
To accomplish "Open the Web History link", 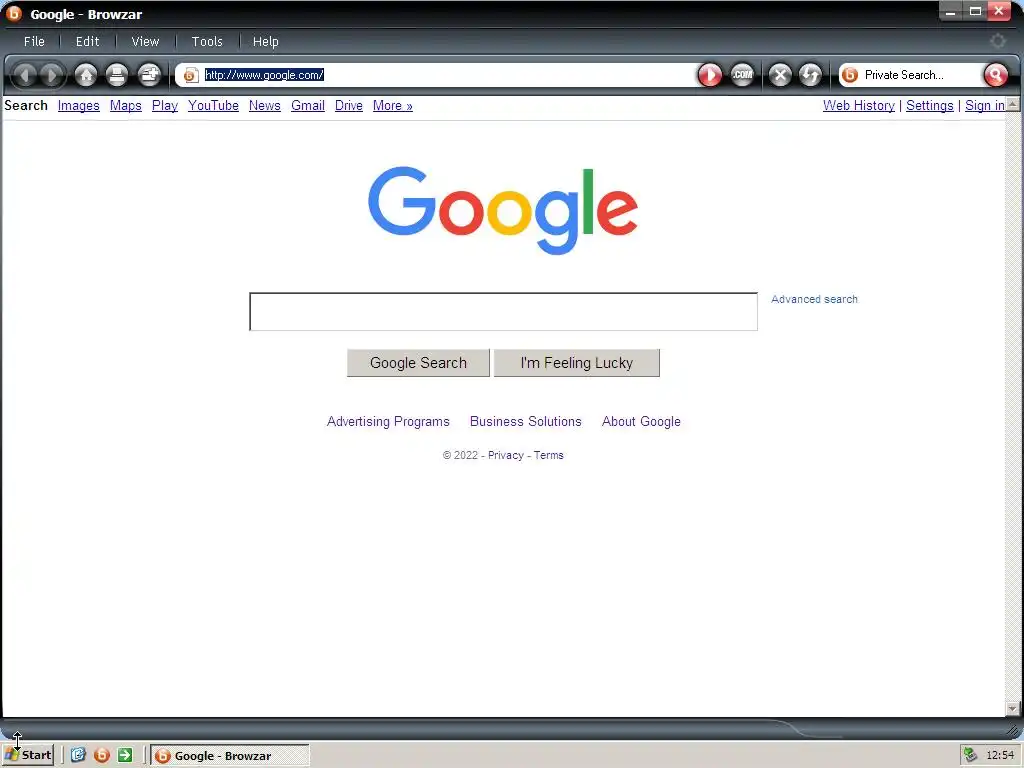I will coord(859,106).
